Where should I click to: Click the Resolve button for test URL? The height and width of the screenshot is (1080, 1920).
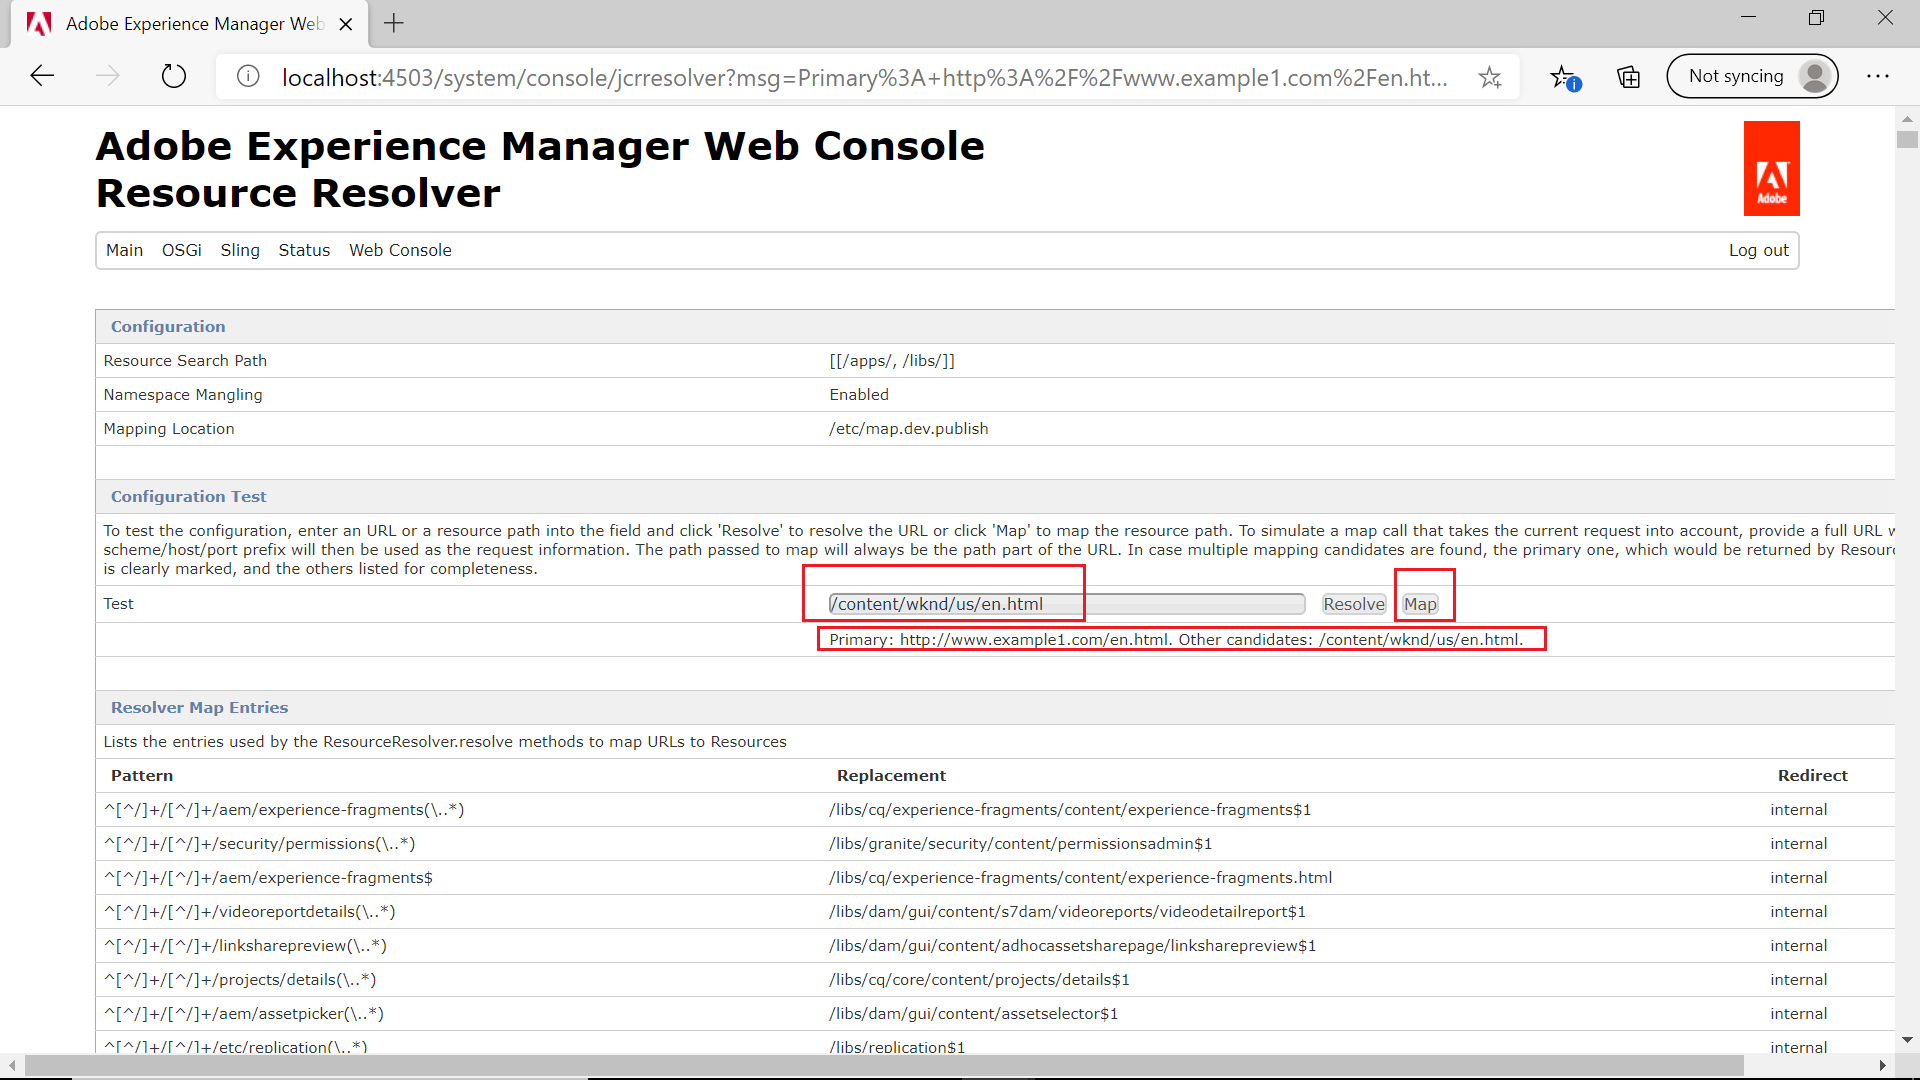[1354, 604]
